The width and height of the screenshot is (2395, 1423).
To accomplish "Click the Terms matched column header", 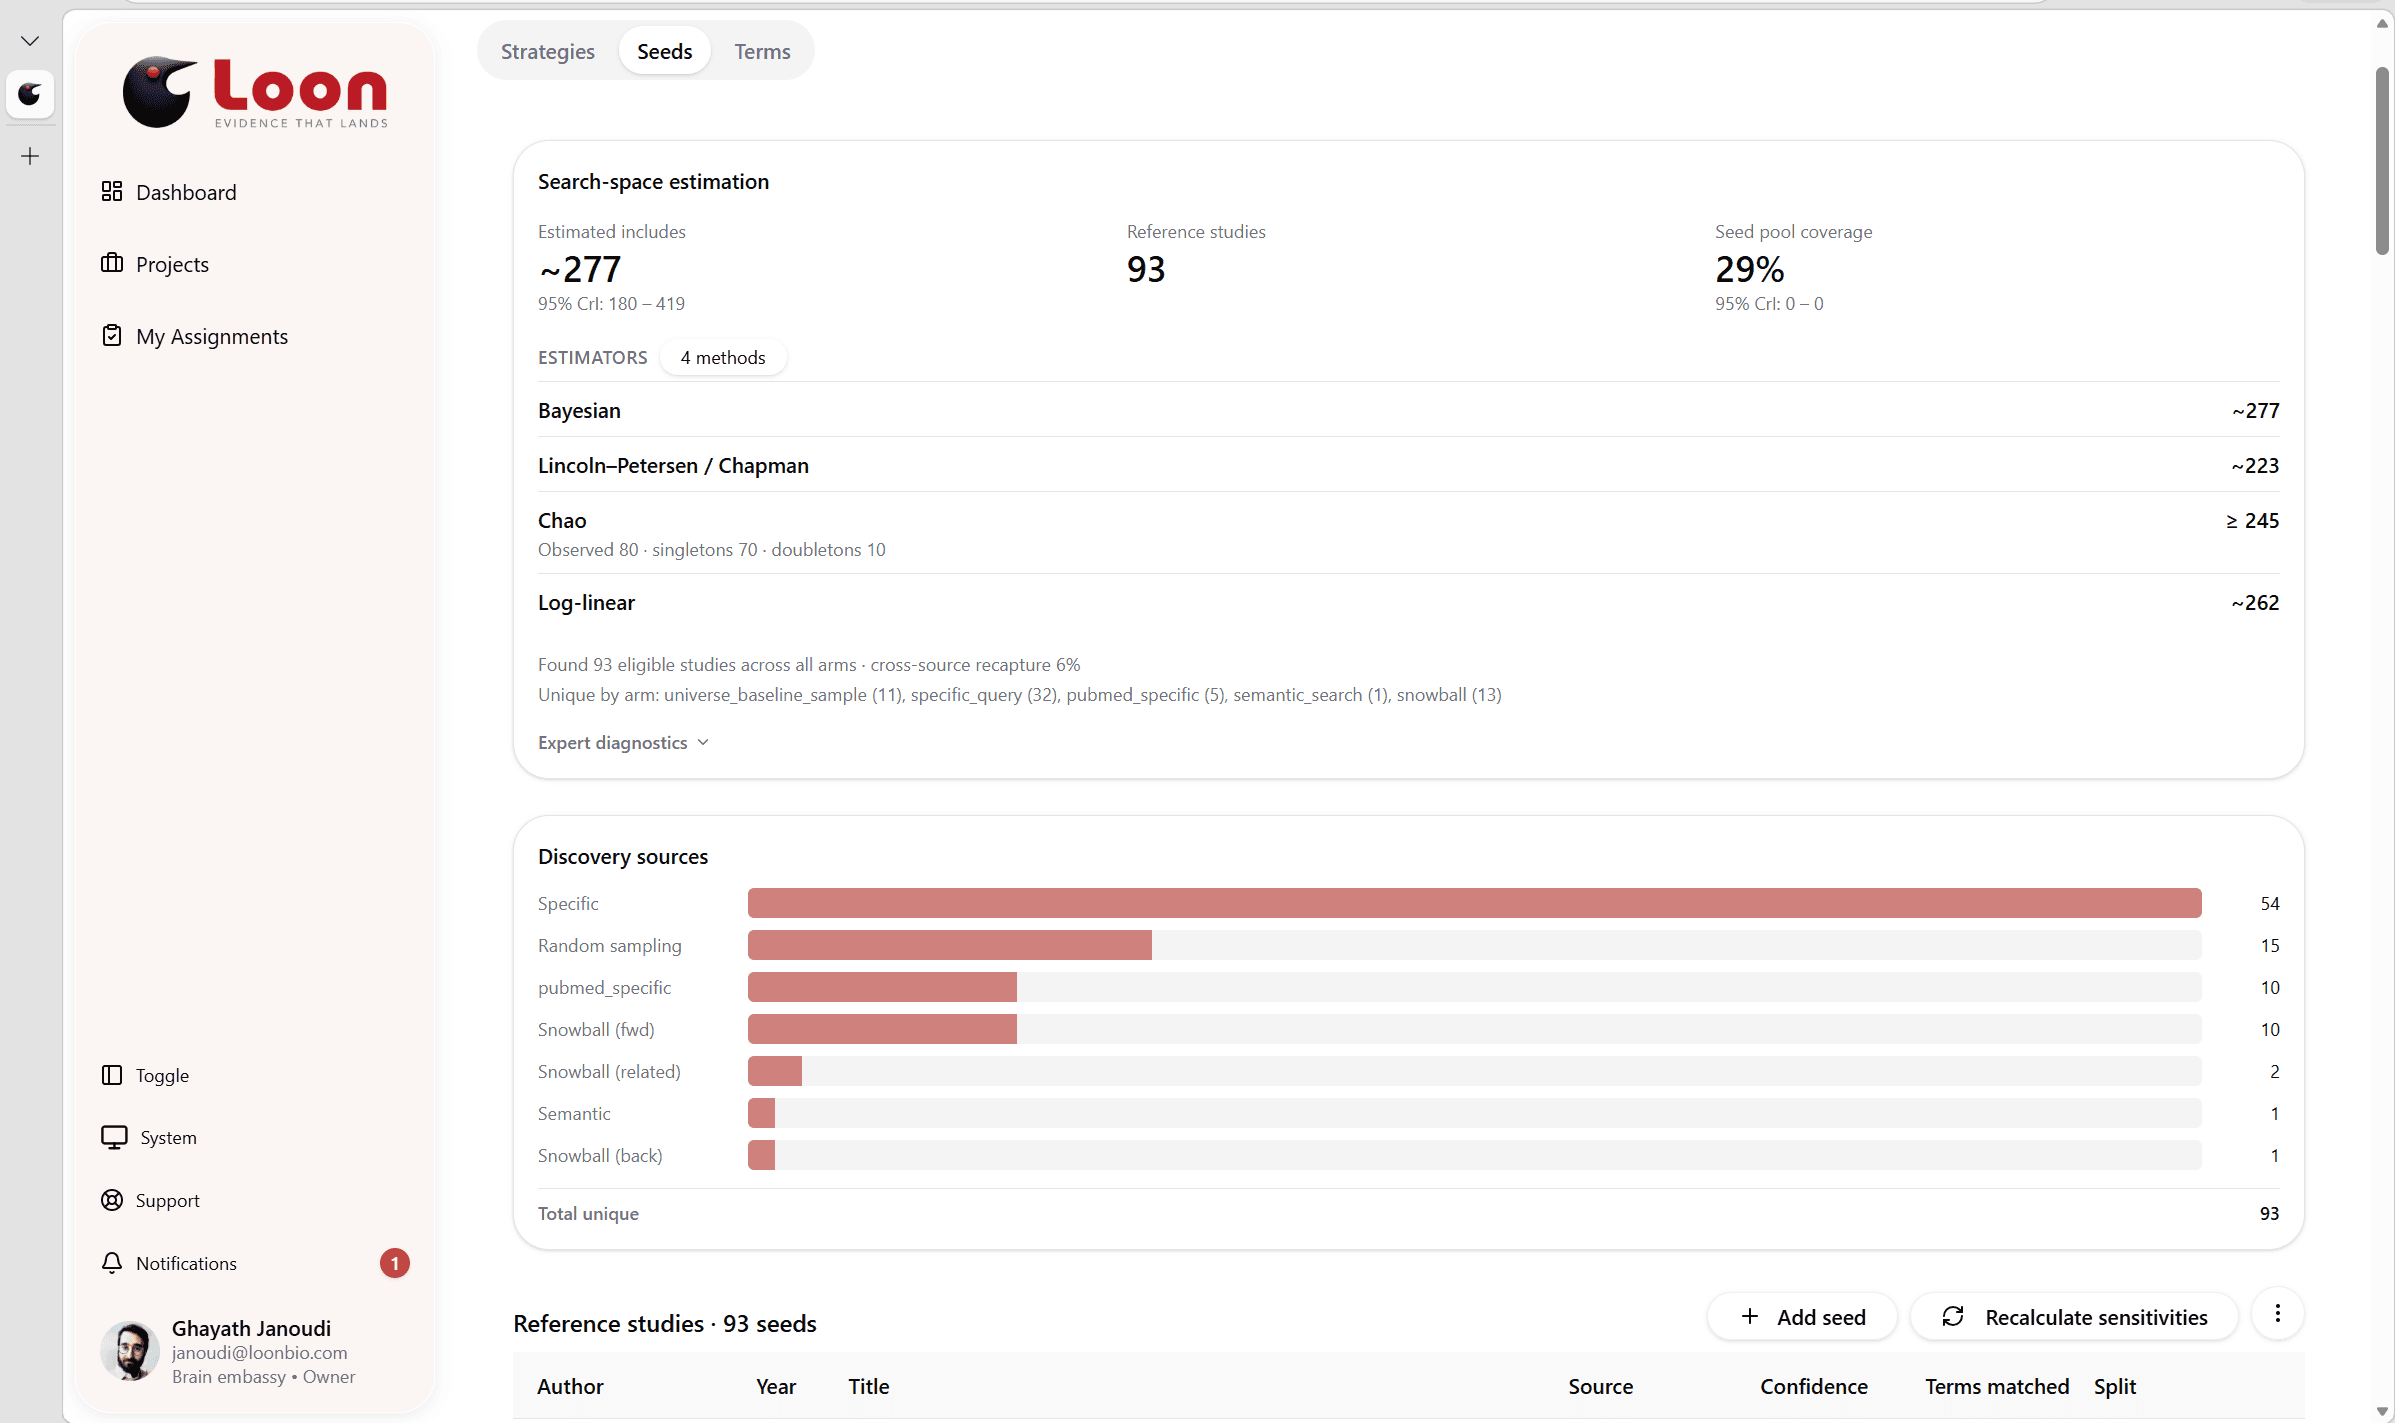I will [1997, 1386].
